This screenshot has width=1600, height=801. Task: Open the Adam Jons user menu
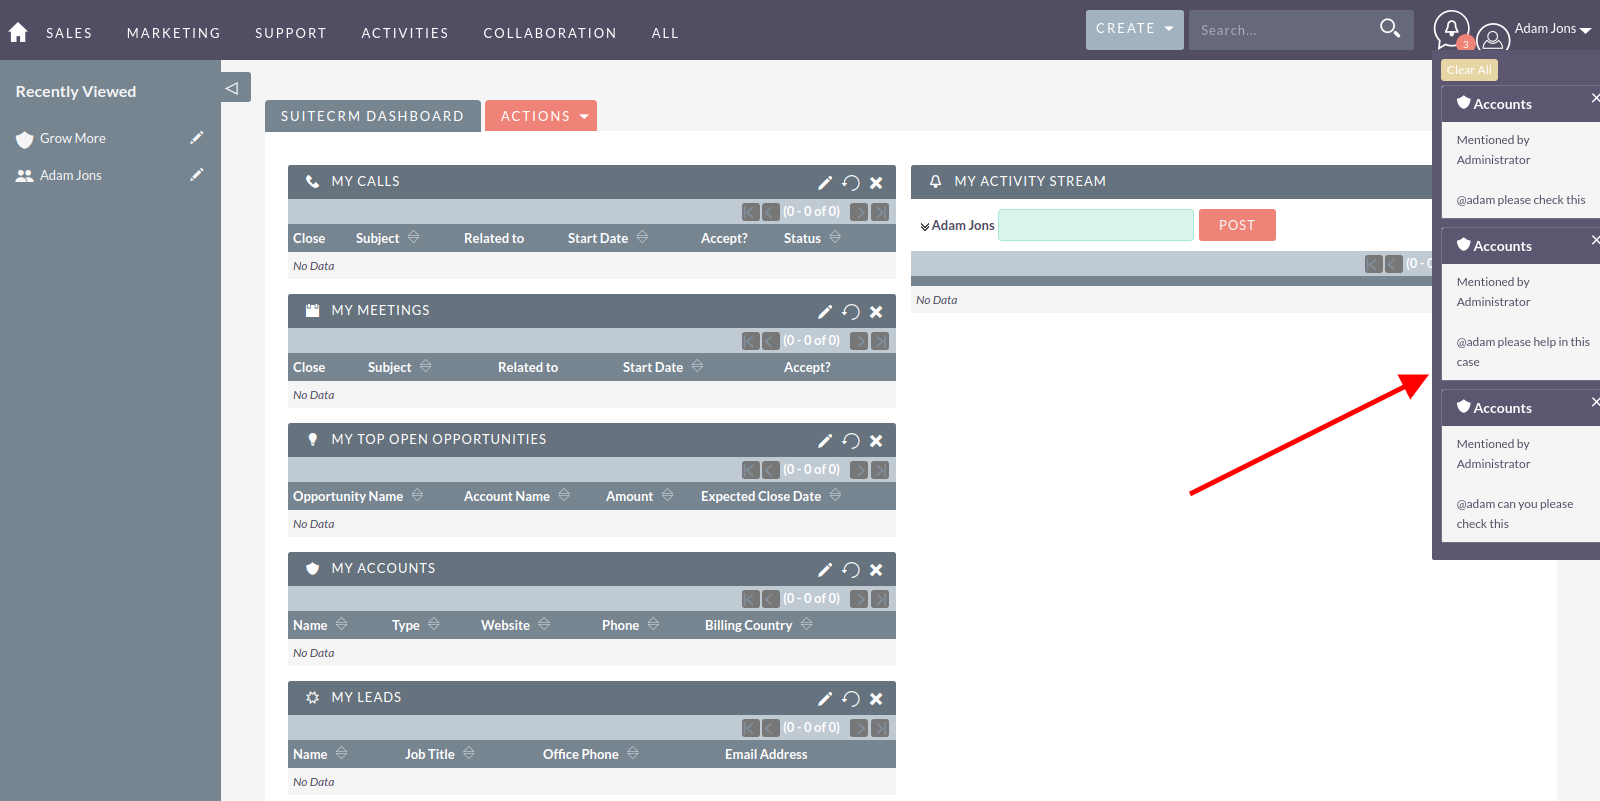coord(1552,29)
